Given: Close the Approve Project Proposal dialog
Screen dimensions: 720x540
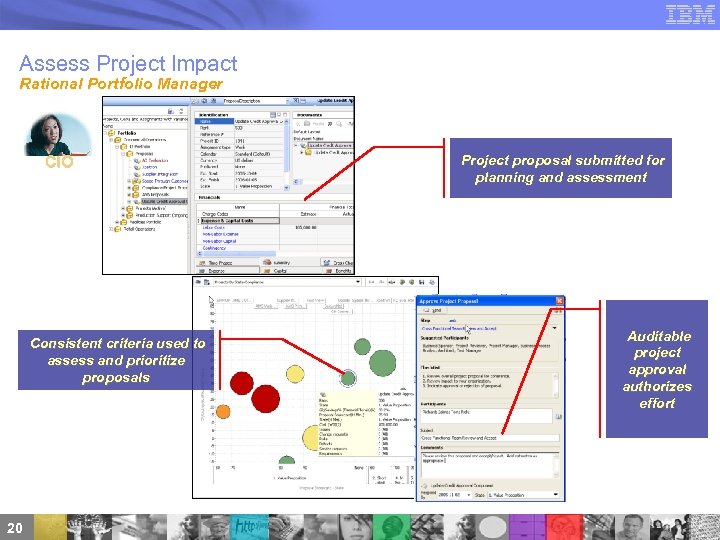Looking at the screenshot, I should click(559, 301).
